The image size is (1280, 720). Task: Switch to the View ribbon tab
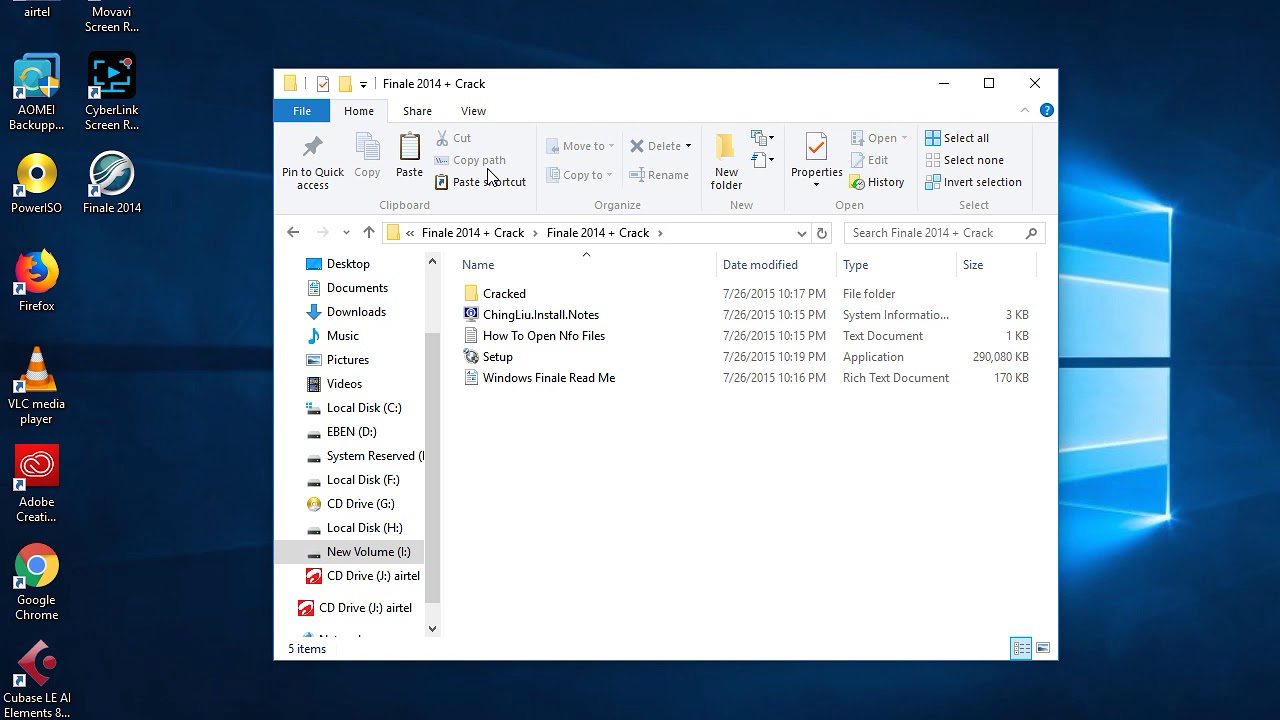pyautogui.click(x=473, y=111)
